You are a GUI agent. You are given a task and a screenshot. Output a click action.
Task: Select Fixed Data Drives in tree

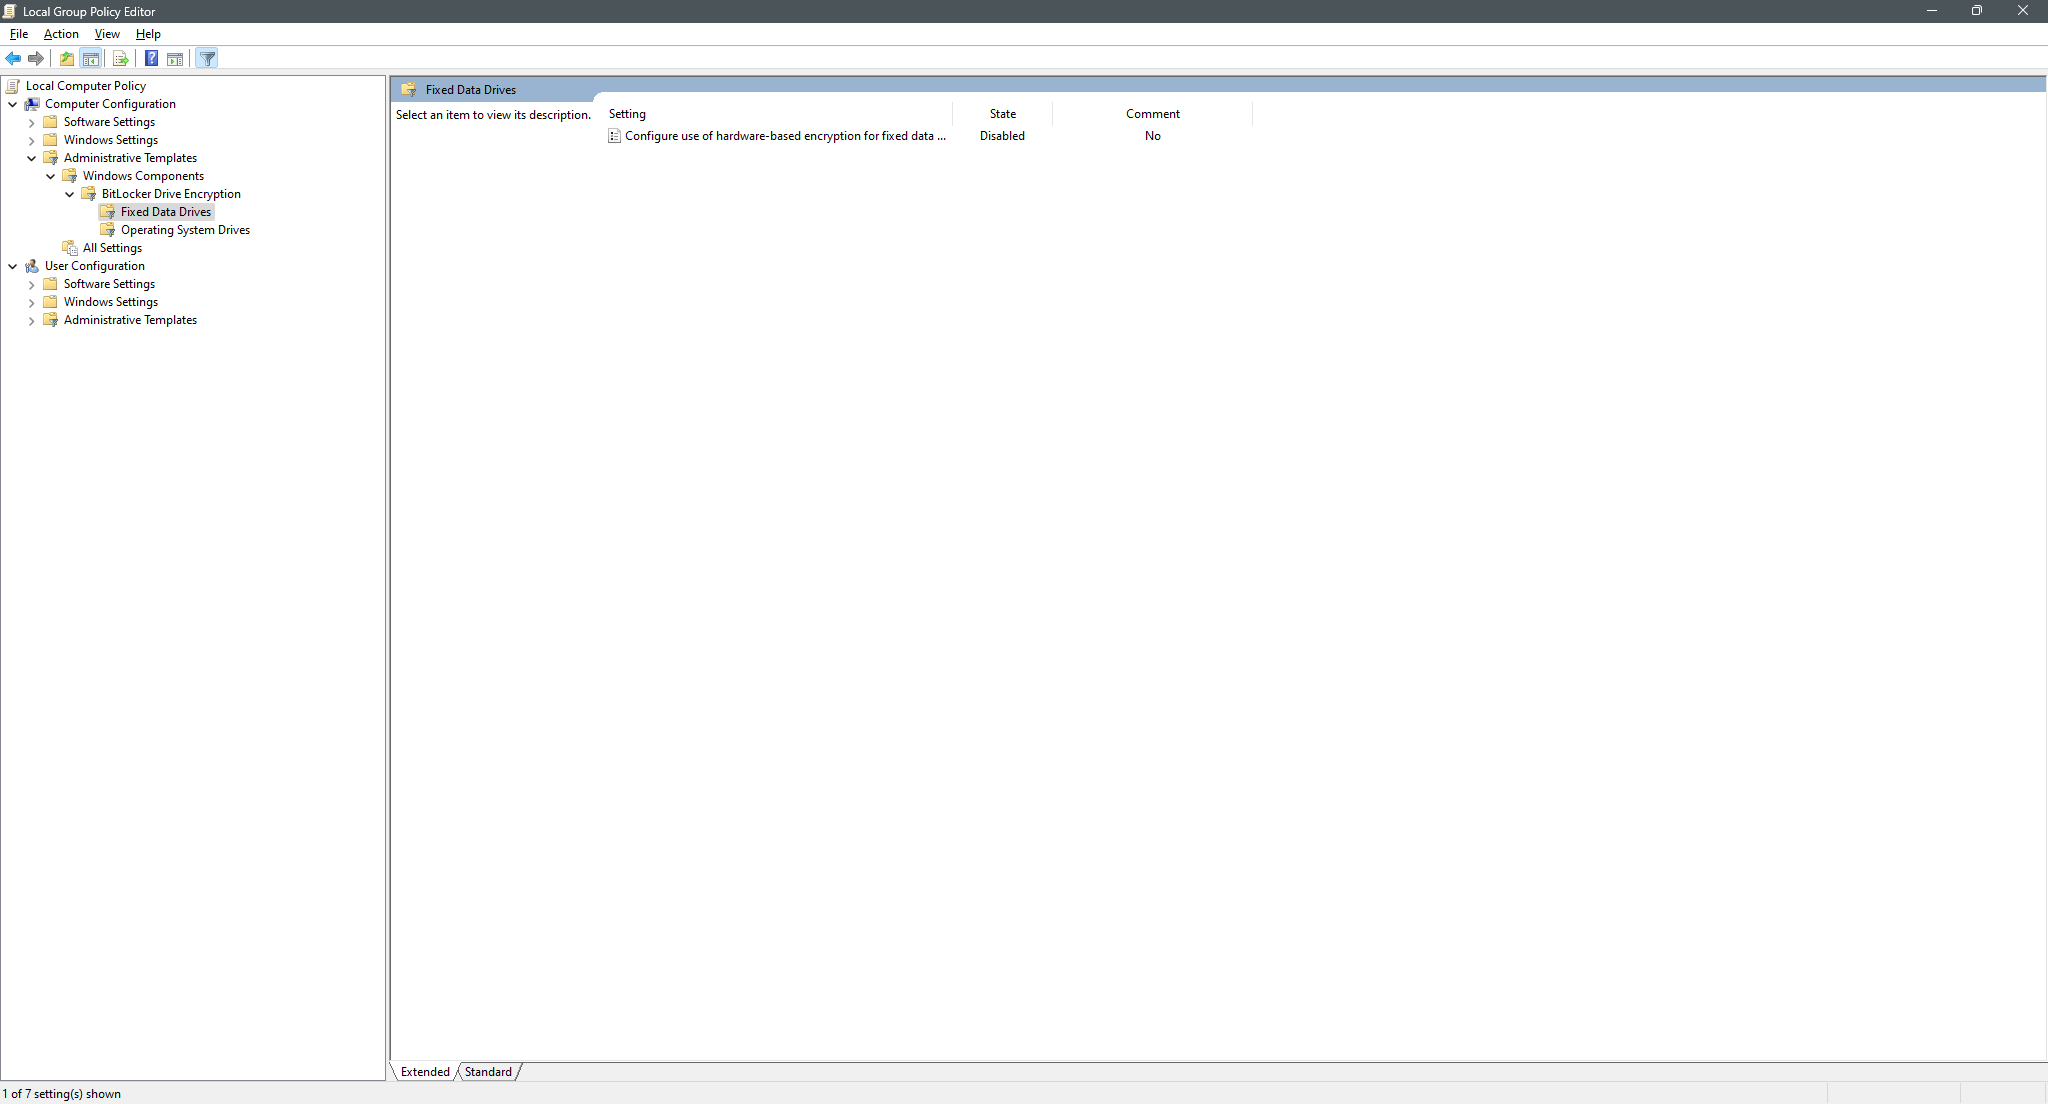pyautogui.click(x=166, y=212)
